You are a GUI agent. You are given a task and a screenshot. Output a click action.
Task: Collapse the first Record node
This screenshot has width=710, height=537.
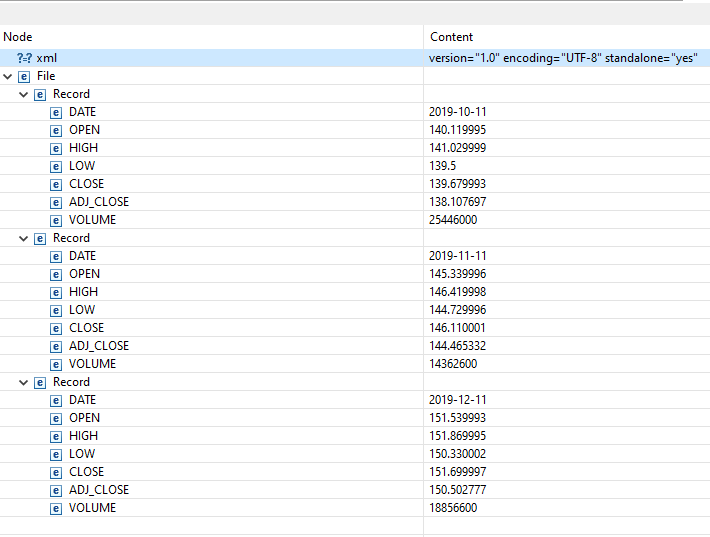click(24, 95)
